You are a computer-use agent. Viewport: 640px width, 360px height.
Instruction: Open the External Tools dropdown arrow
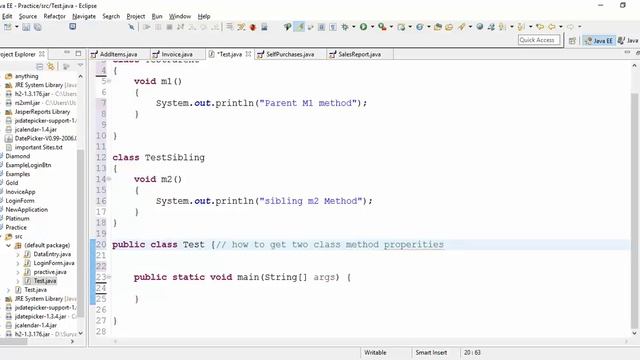tap(391, 27)
